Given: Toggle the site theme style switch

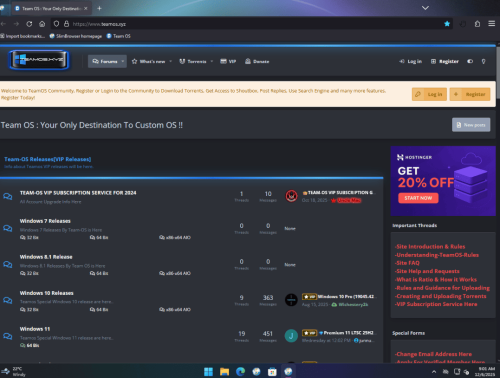Looking at the screenshot, I should tap(470, 61).
